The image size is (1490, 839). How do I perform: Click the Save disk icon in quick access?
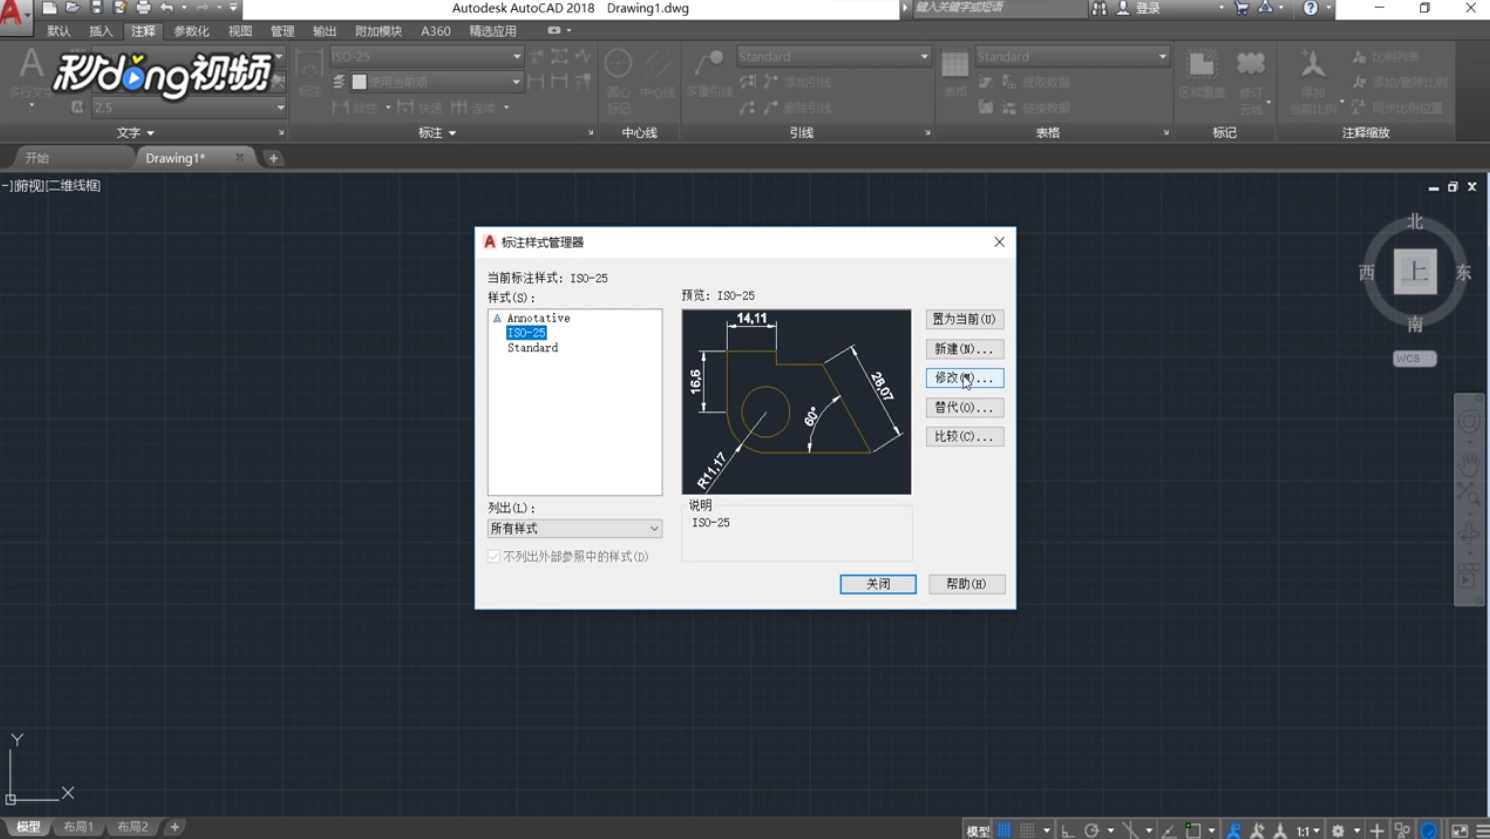coord(96,8)
